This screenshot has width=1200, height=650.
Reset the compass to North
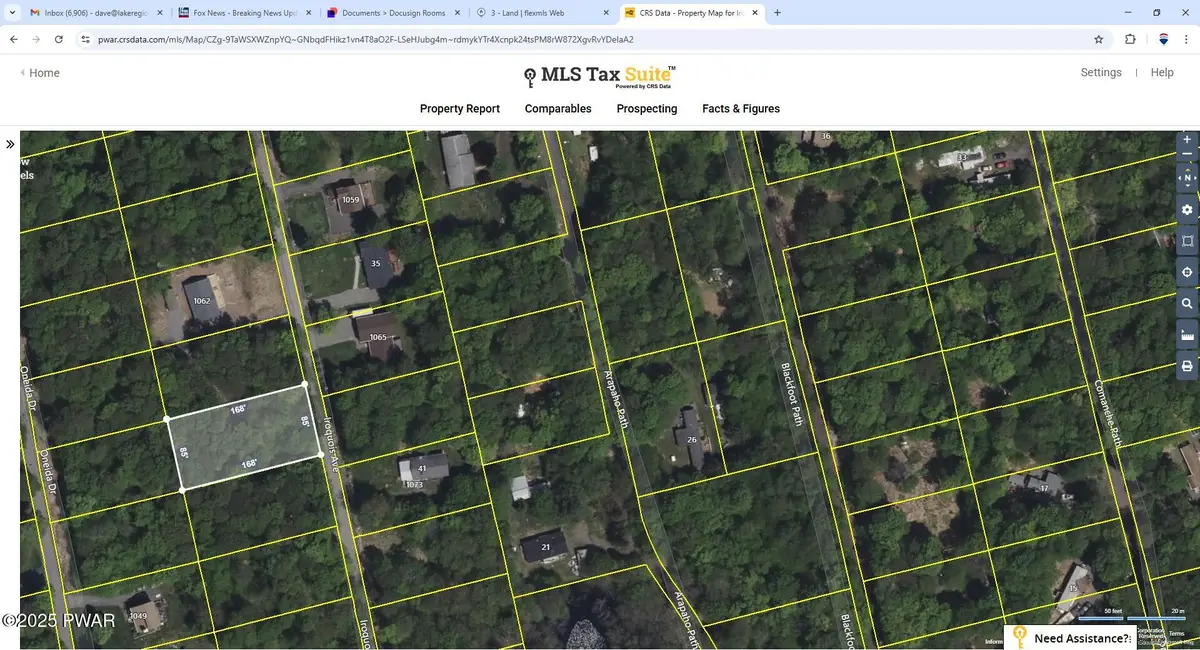1187,178
